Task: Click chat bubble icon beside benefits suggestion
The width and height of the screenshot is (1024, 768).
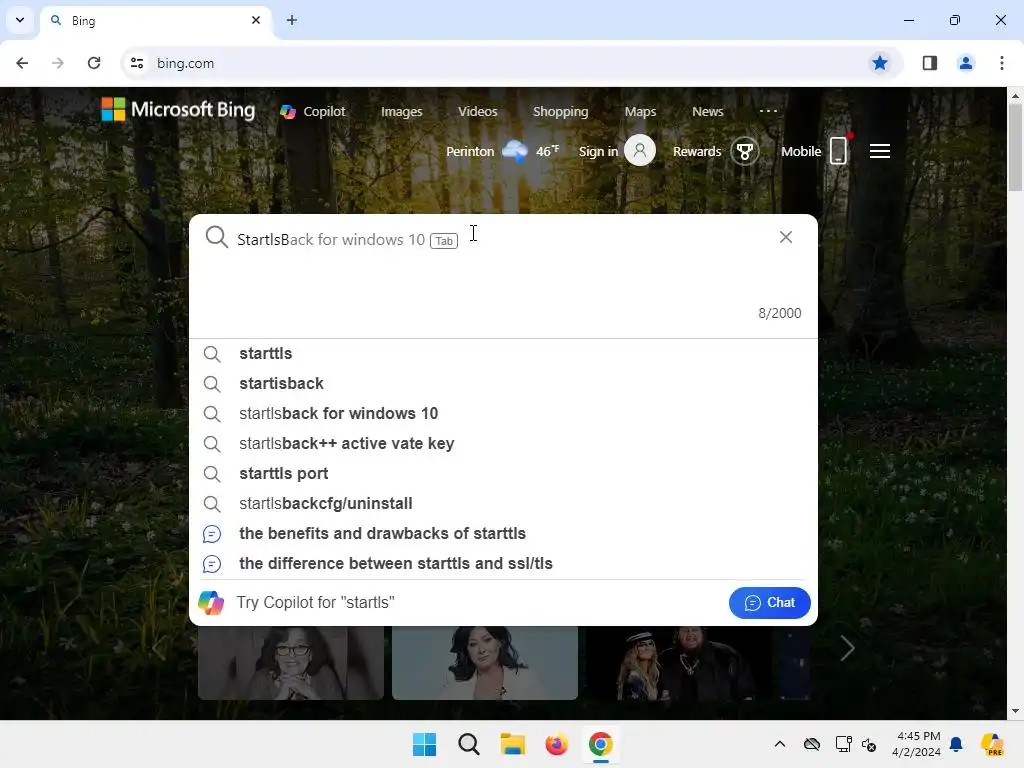Action: point(212,534)
